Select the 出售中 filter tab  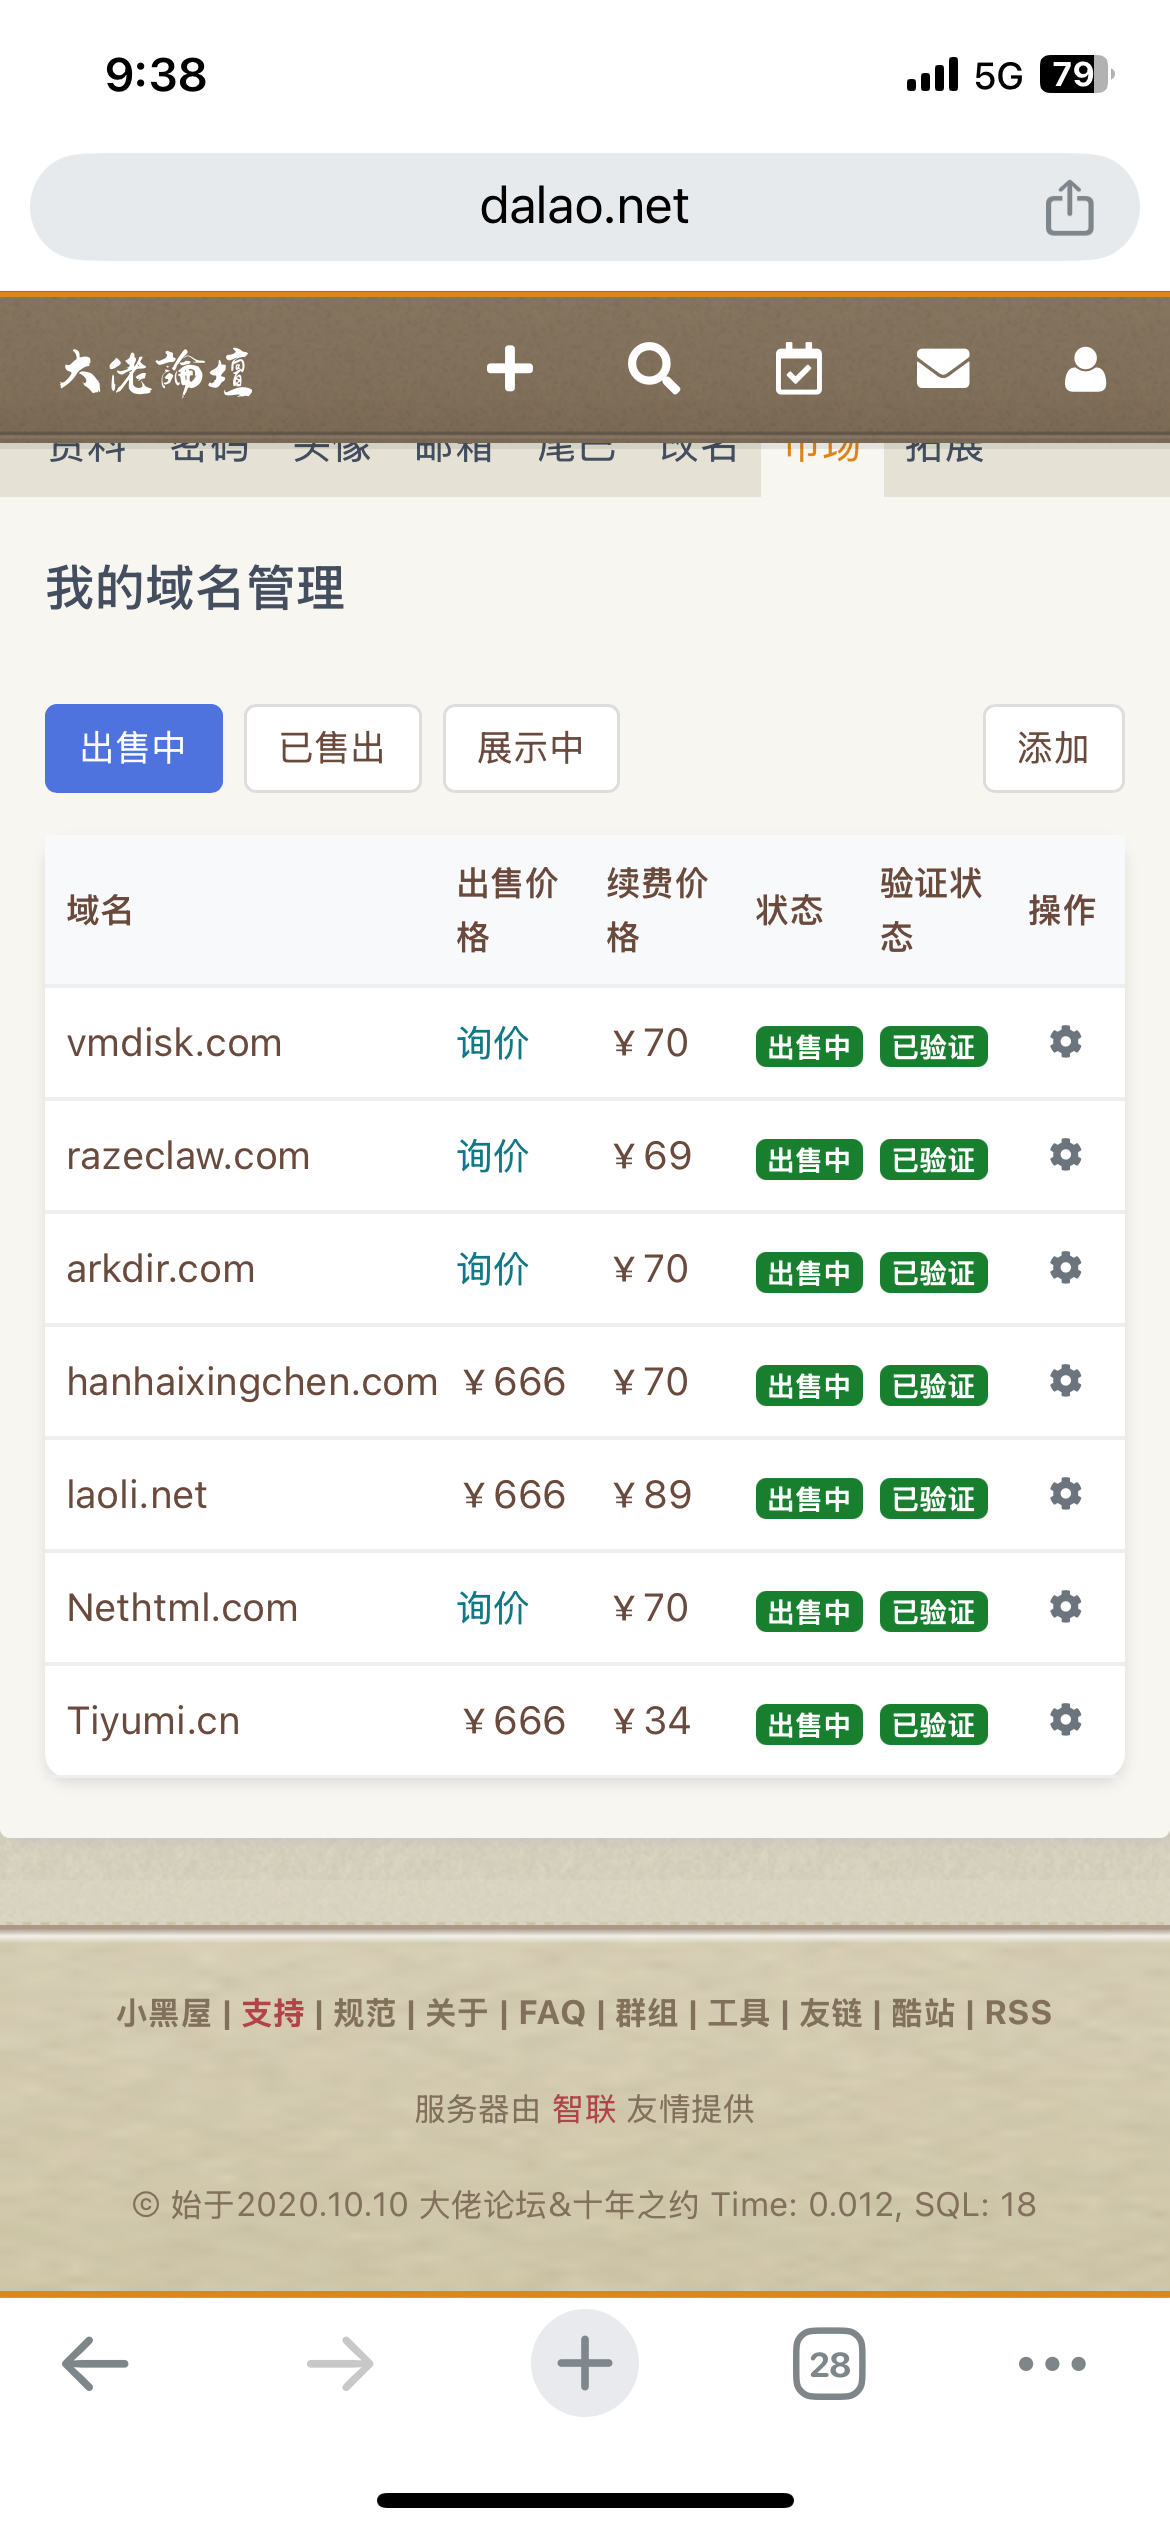pyautogui.click(x=134, y=748)
